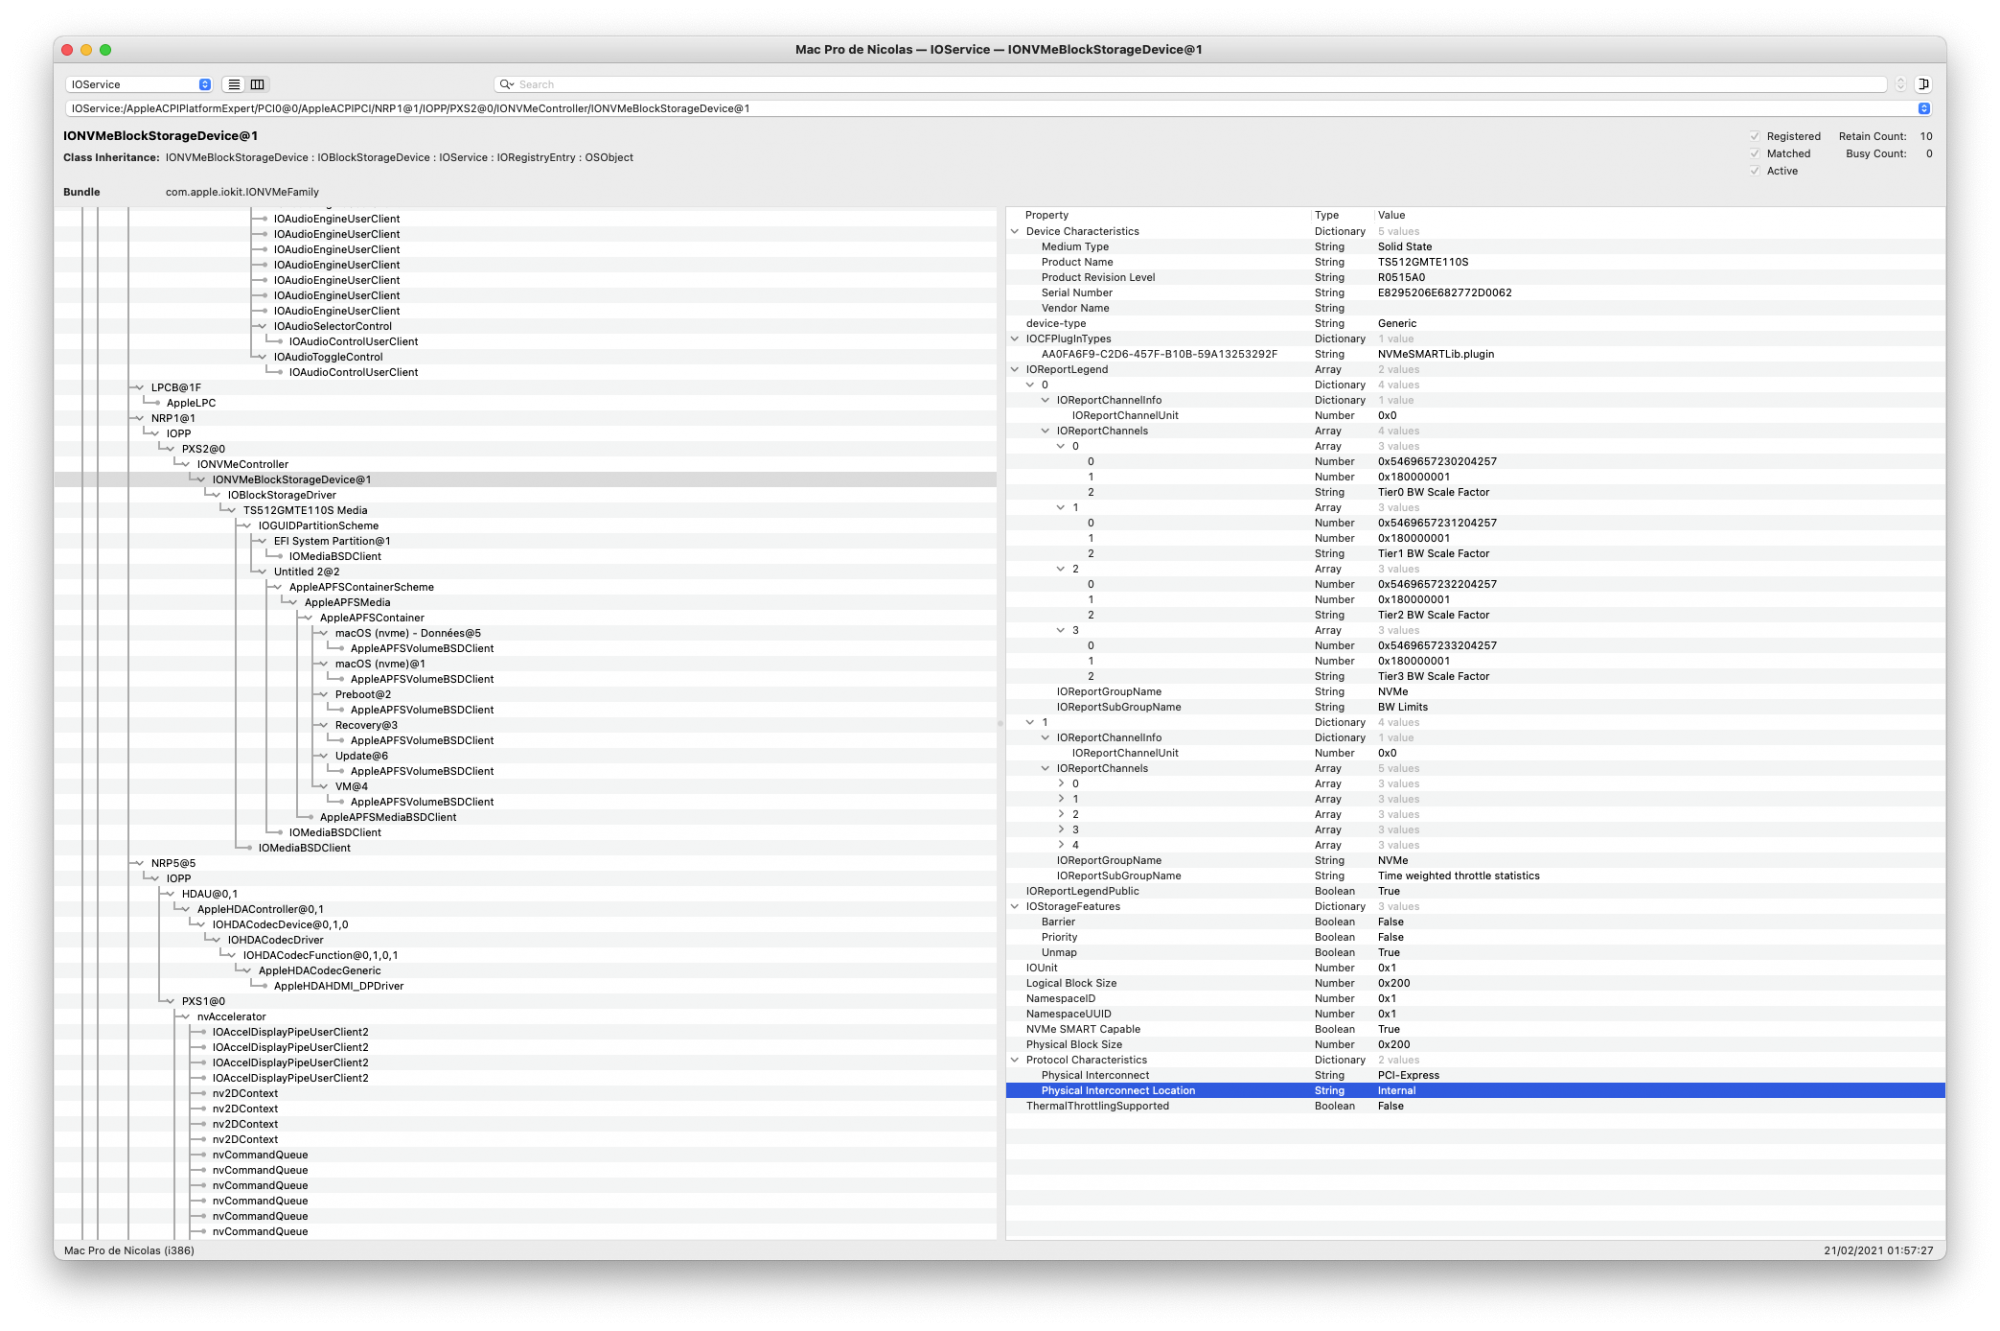The height and width of the screenshot is (1331, 2000).
Task: Switch to the column browser view icon
Action: point(257,85)
